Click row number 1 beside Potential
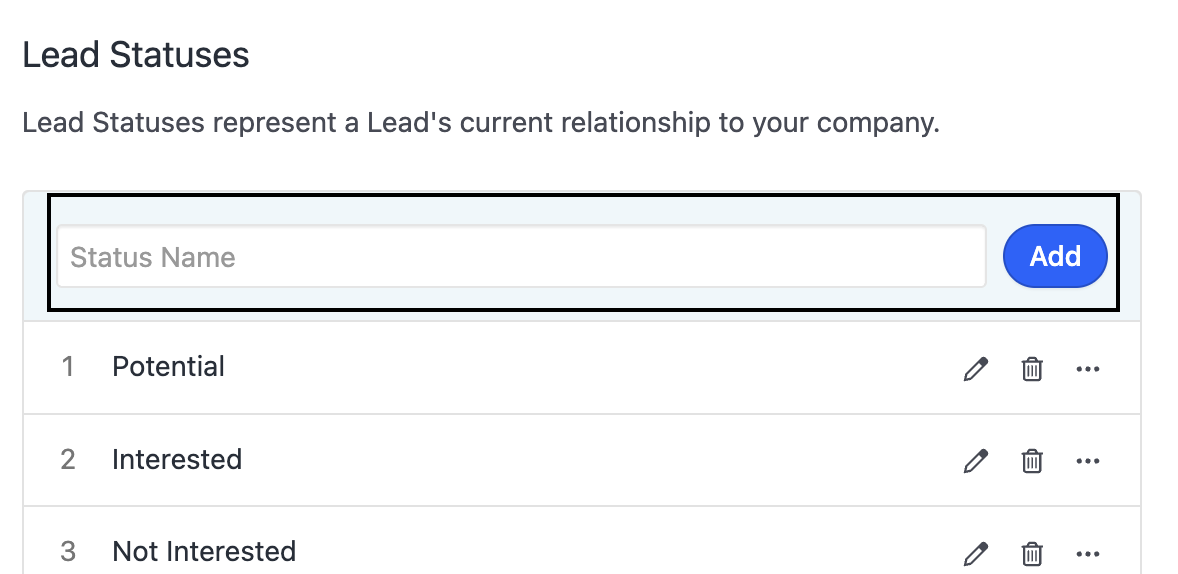This screenshot has height=574, width=1178. (x=68, y=367)
